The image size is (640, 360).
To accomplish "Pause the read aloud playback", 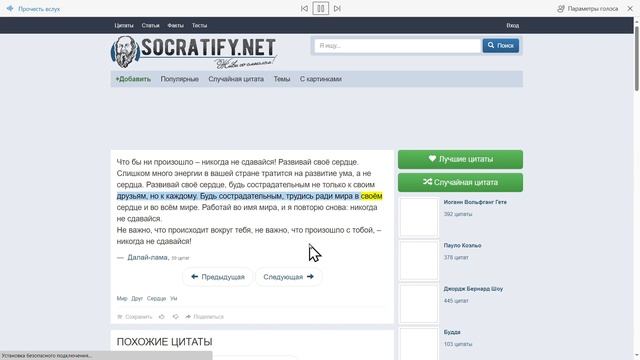I will (x=320, y=8).
